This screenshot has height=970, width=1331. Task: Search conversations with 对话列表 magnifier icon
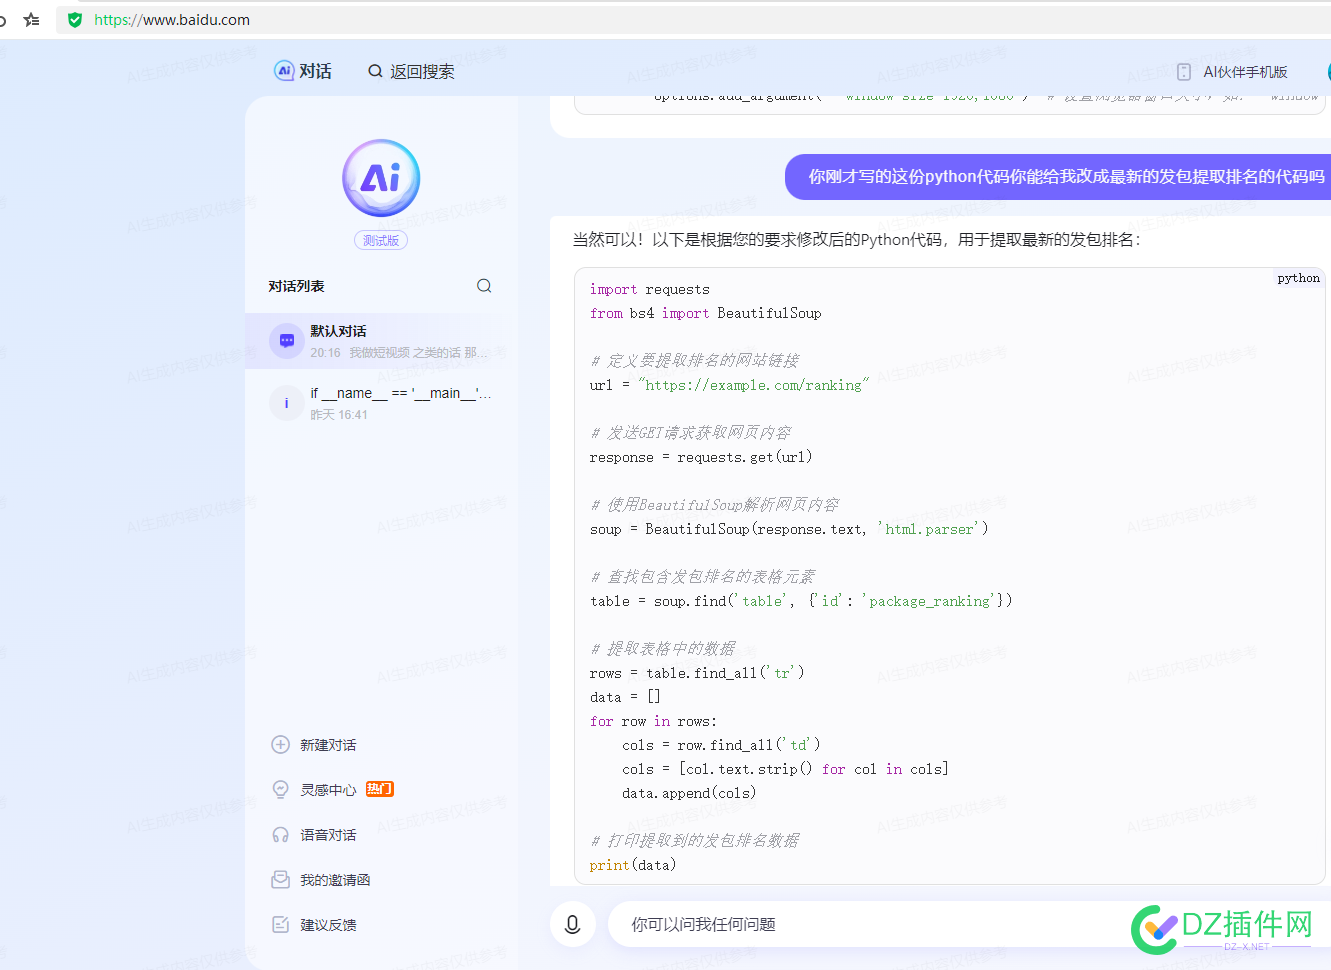point(484,286)
